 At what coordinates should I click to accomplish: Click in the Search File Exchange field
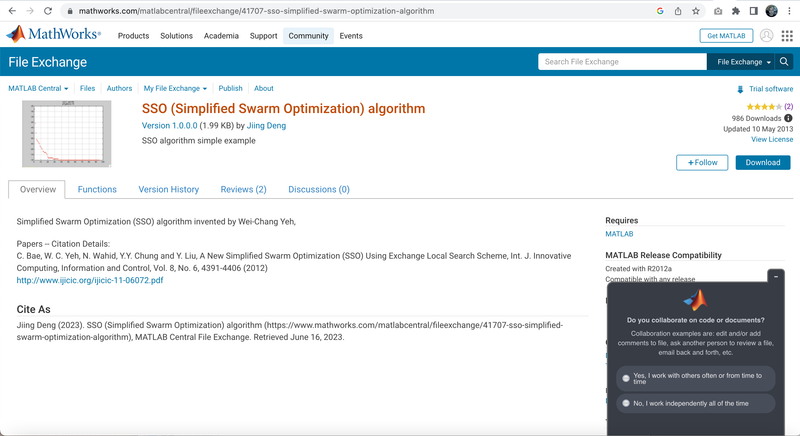click(622, 62)
